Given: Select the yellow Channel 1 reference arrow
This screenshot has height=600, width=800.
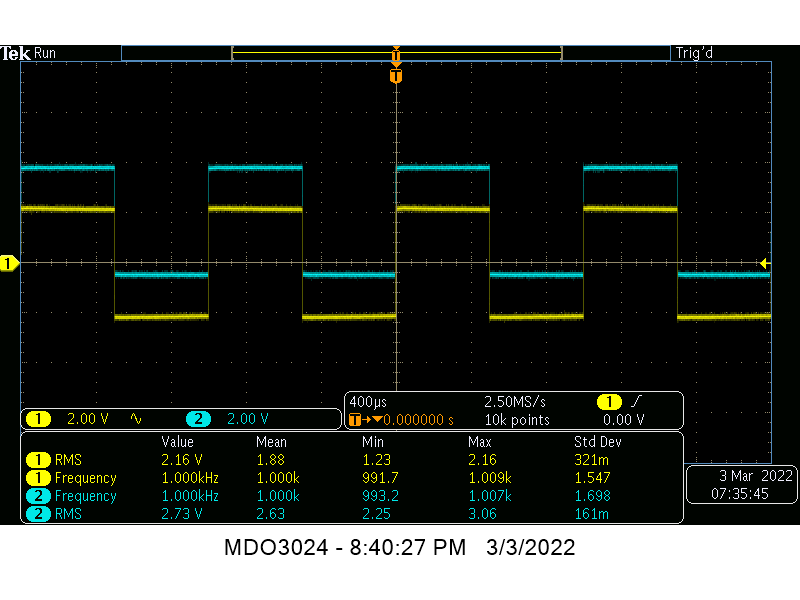Looking at the screenshot, I should [9, 262].
